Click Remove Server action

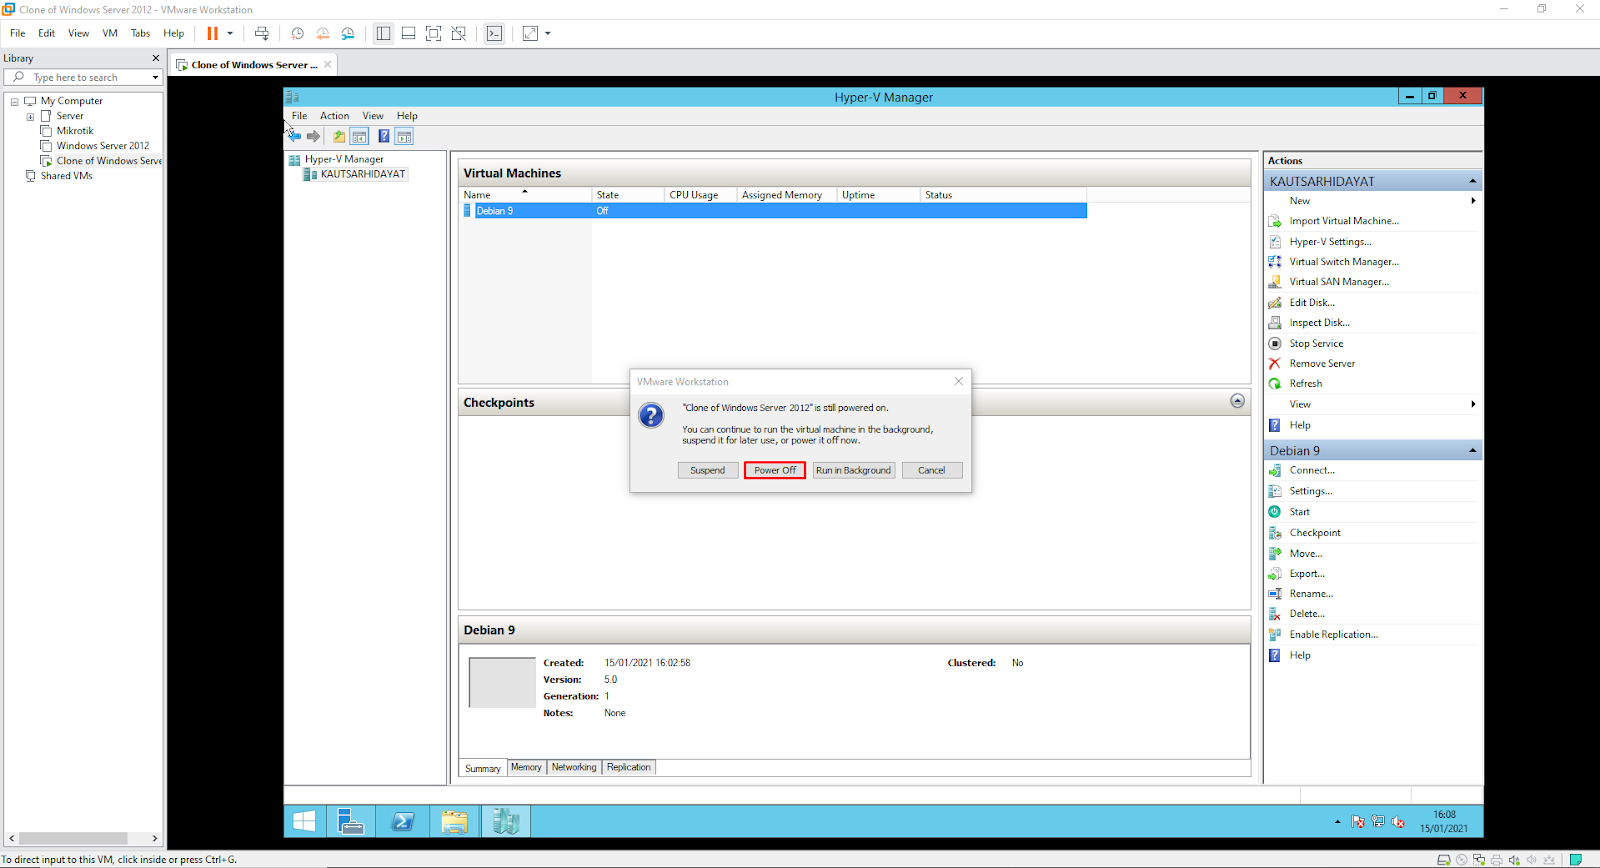1322,364
